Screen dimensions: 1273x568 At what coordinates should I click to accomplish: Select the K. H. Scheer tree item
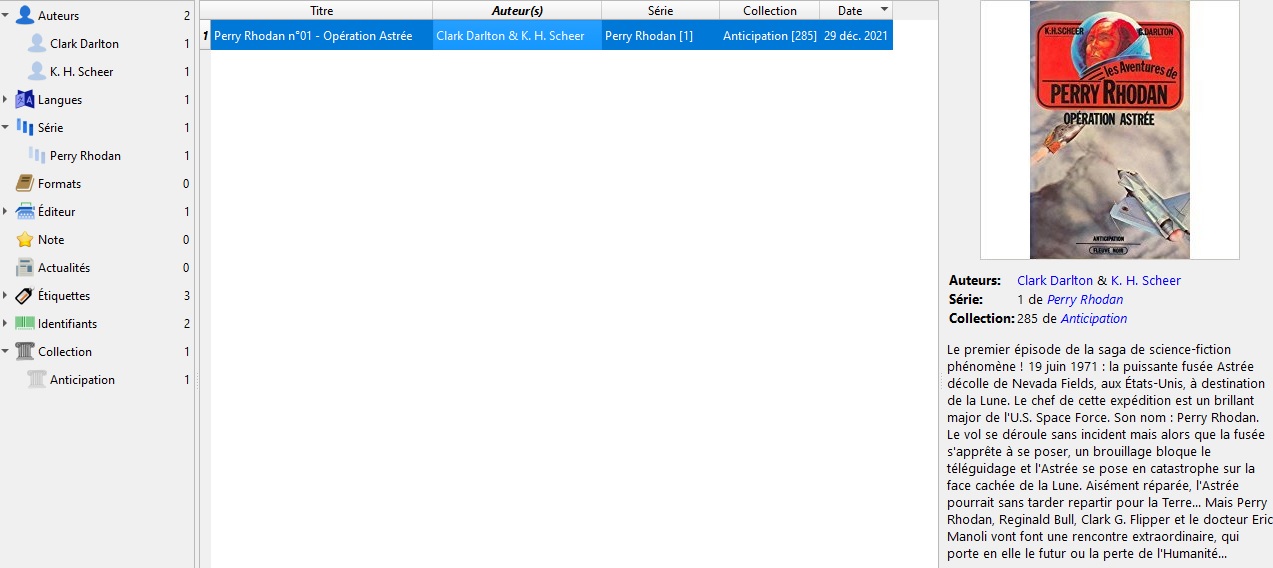tap(82, 71)
